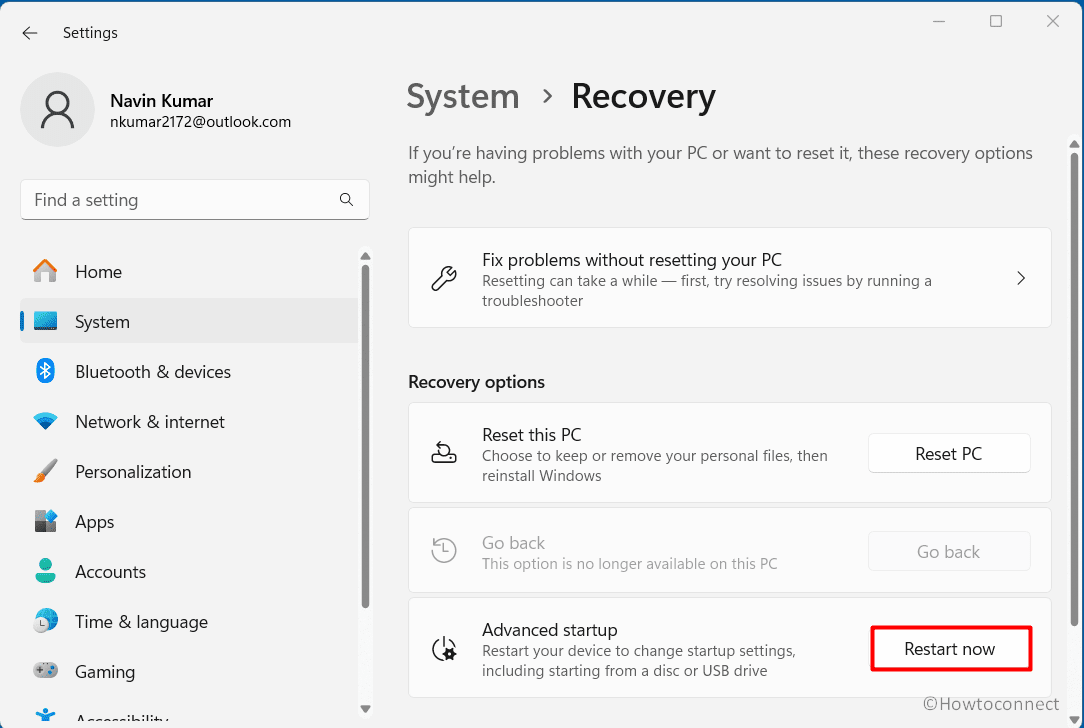Click the System monitor icon
This screenshot has width=1084, height=728.
tap(46, 321)
